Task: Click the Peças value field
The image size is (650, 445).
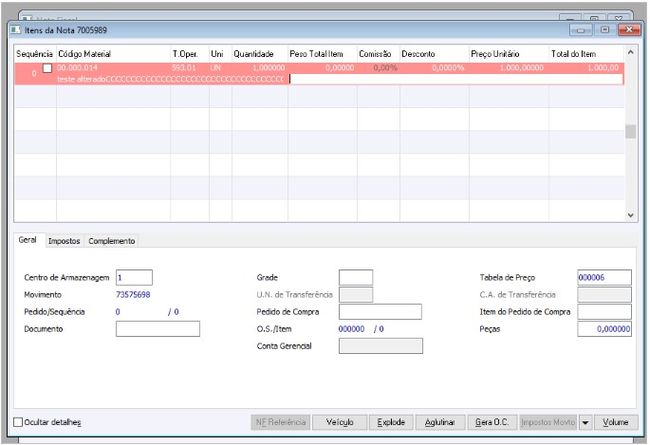Action: tap(604, 329)
